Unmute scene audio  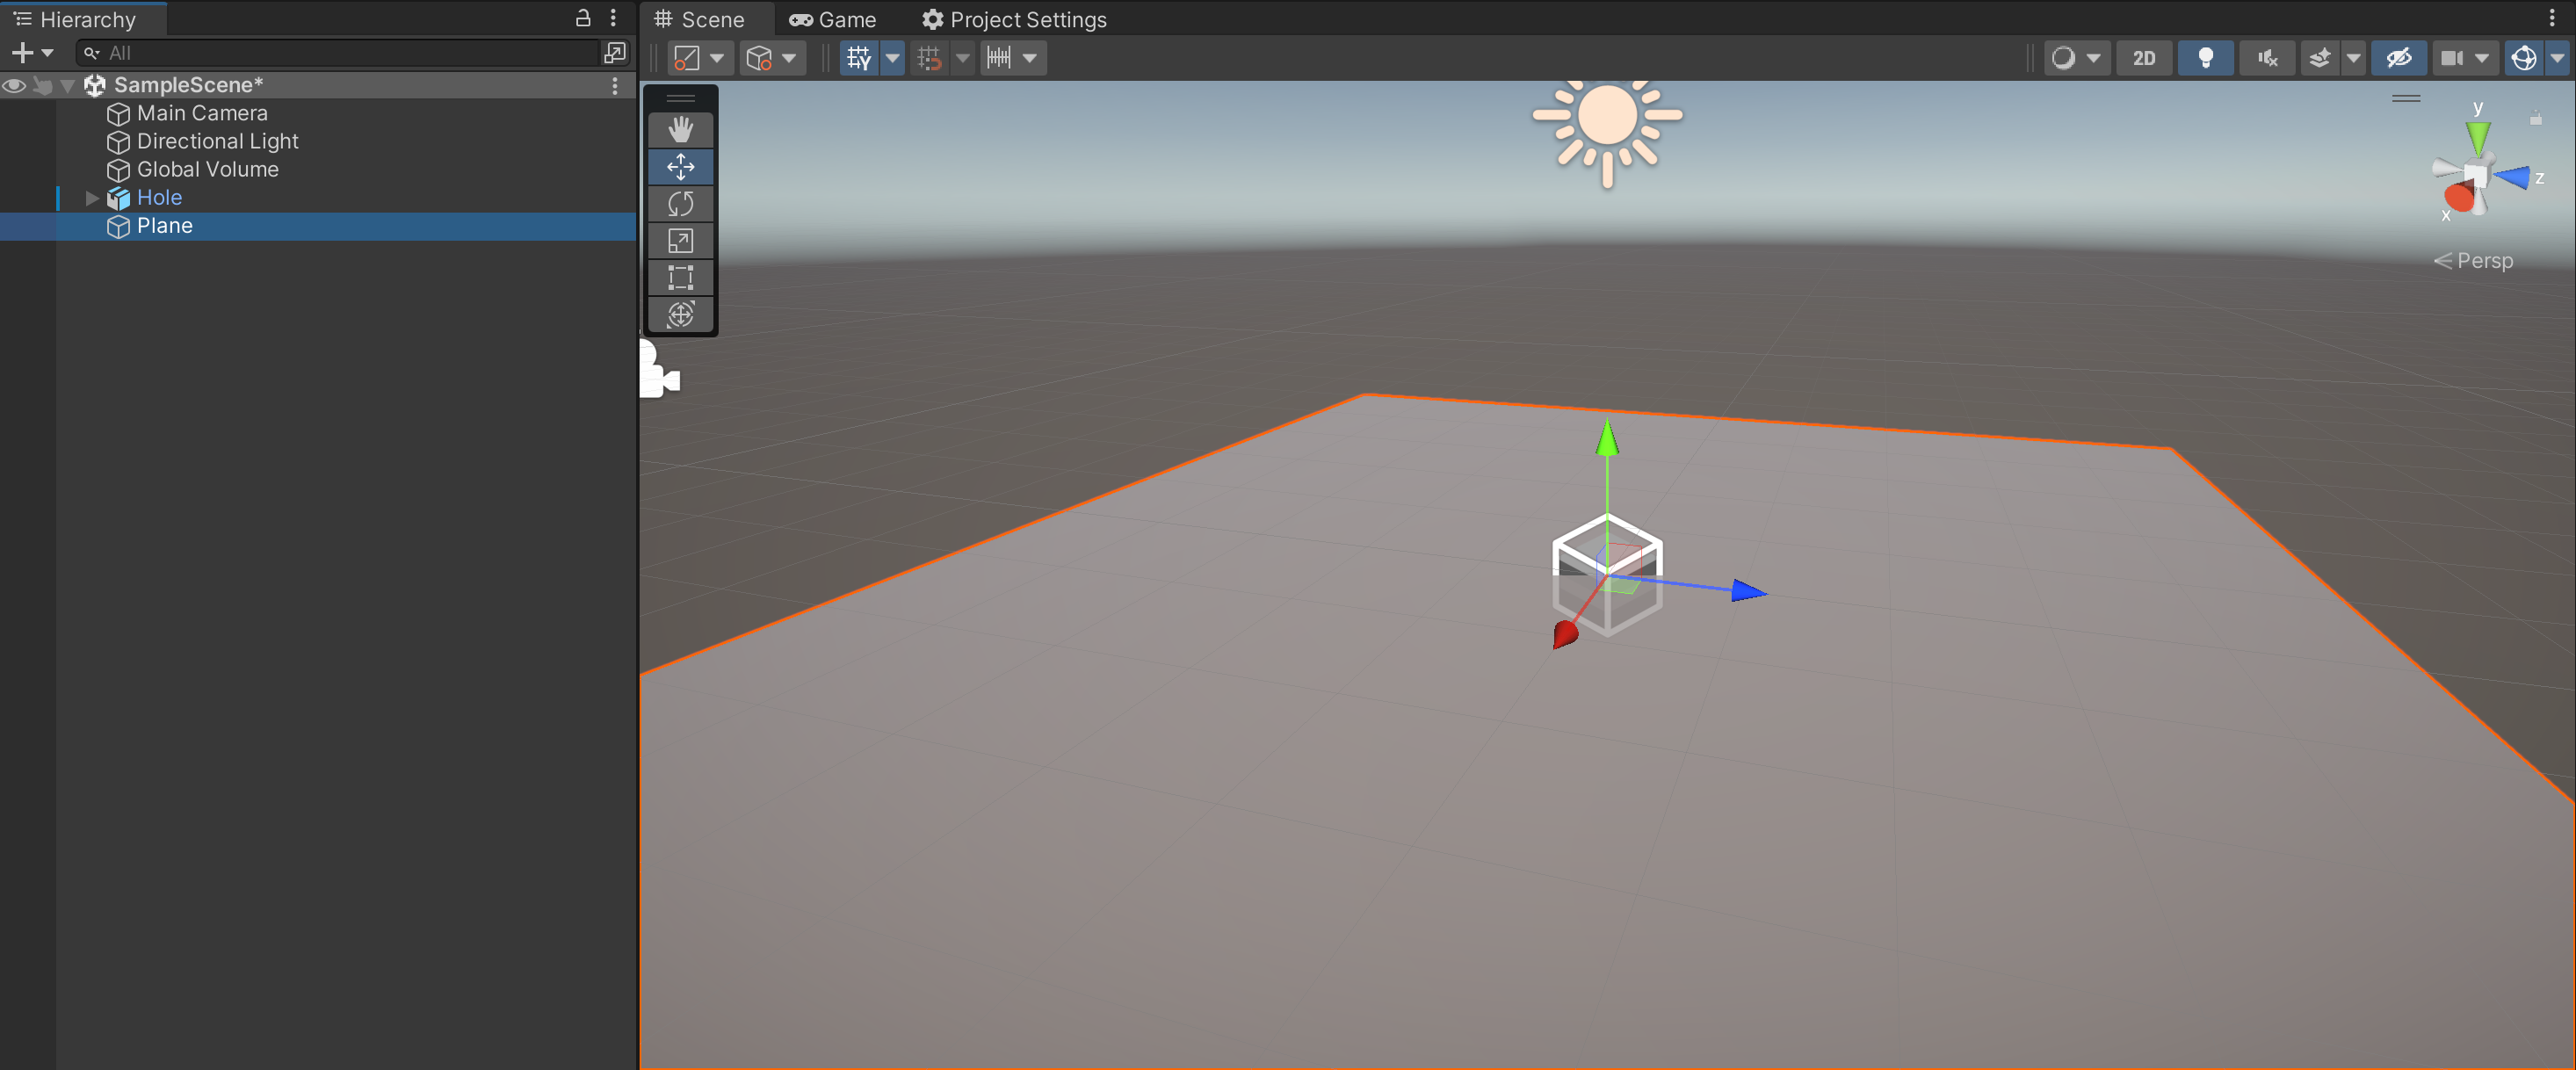2267,57
